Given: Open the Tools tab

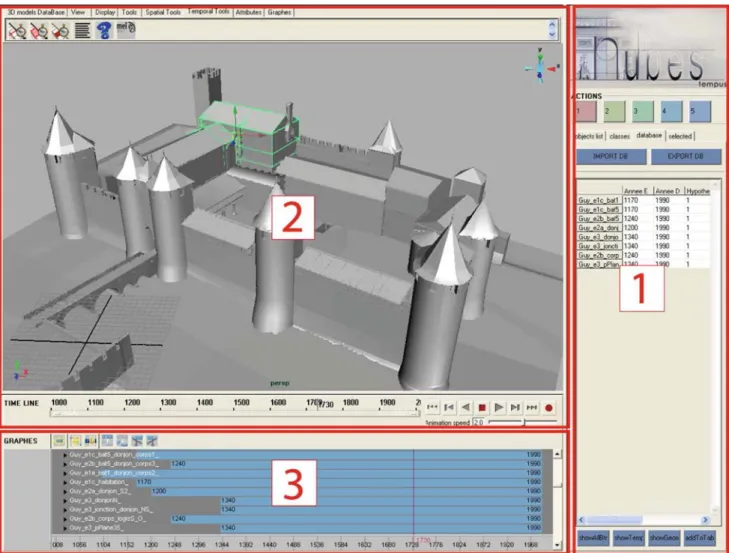Looking at the screenshot, I should [129, 13].
